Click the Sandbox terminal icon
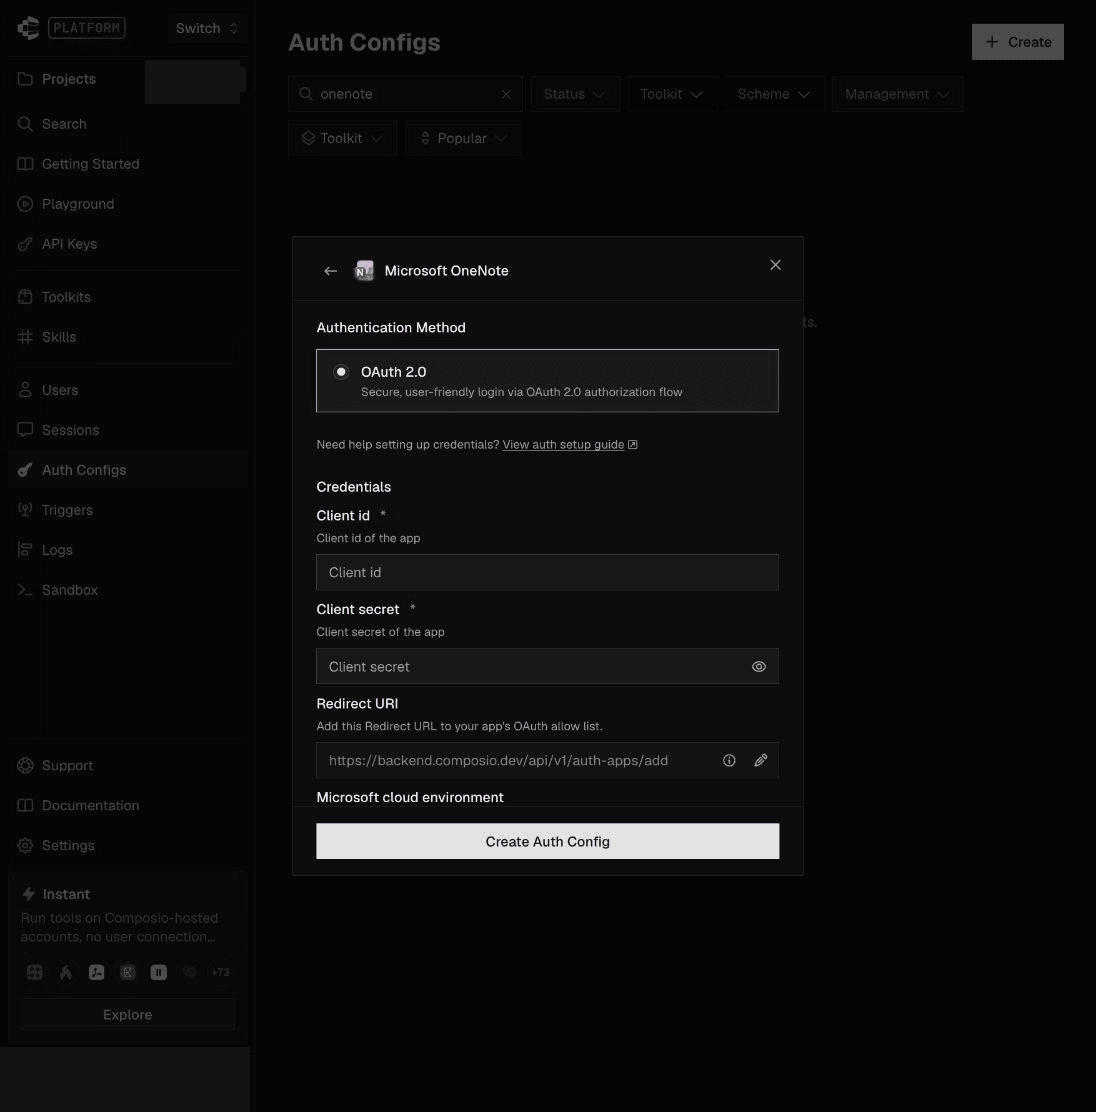This screenshot has height=1112, width=1096. click(x=25, y=590)
